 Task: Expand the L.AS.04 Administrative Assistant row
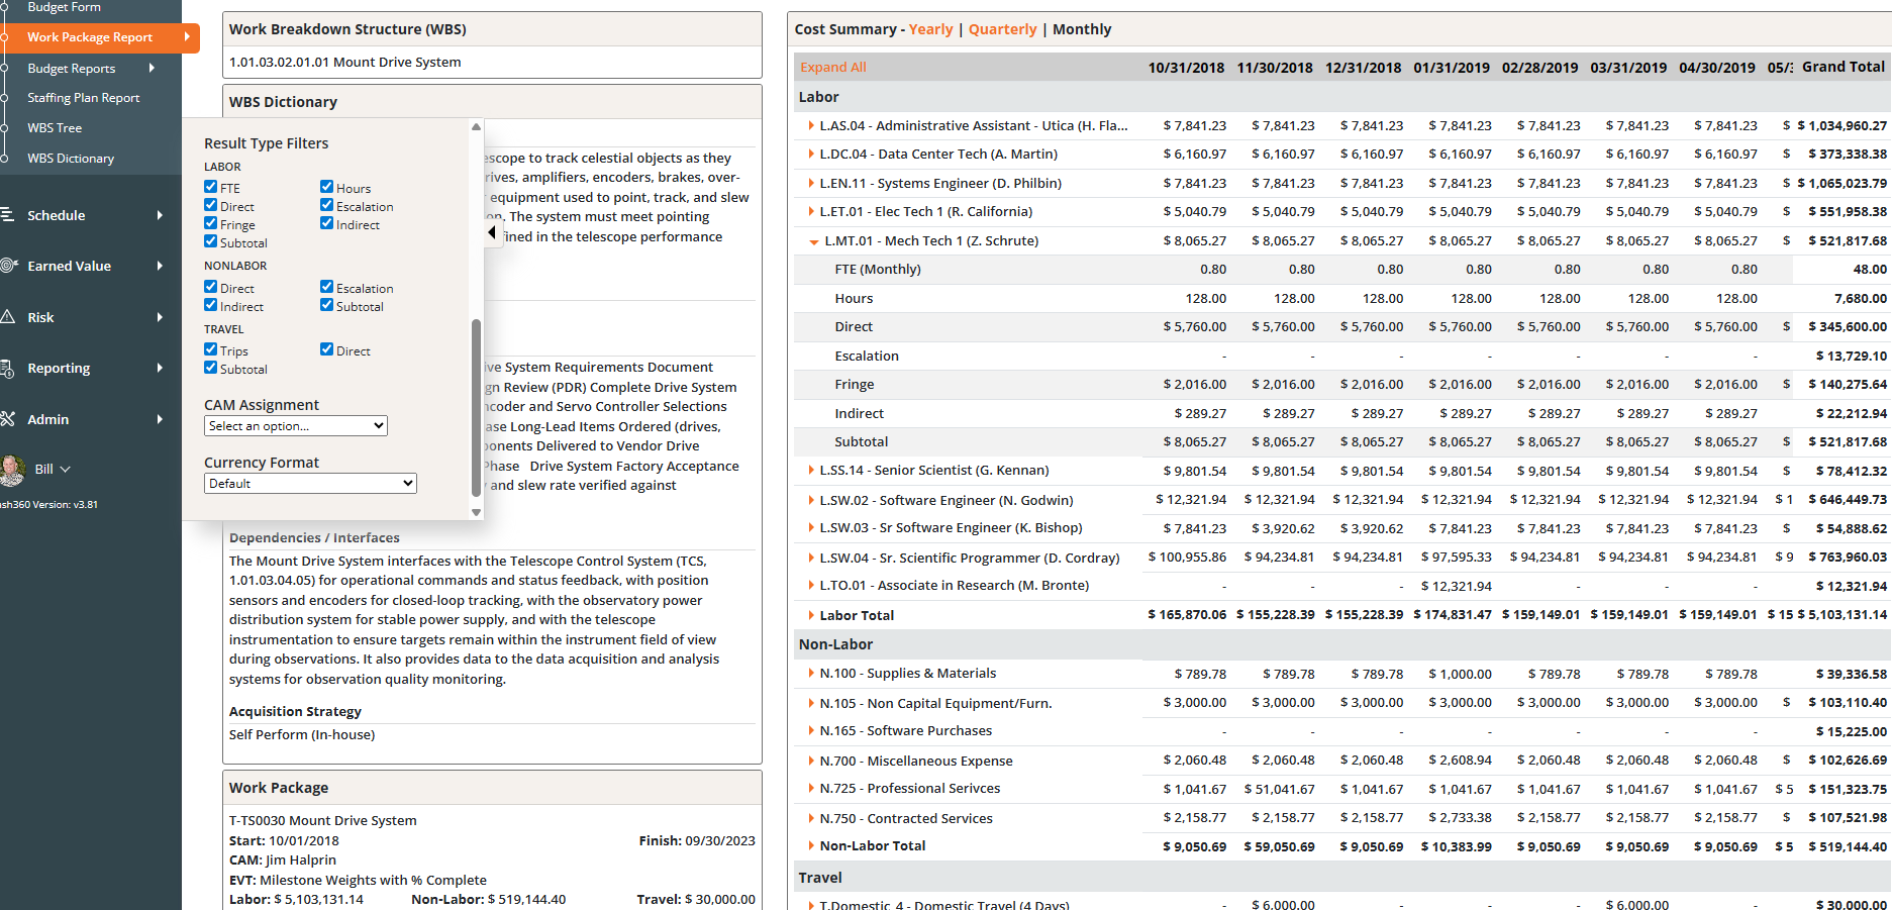point(811,126)
